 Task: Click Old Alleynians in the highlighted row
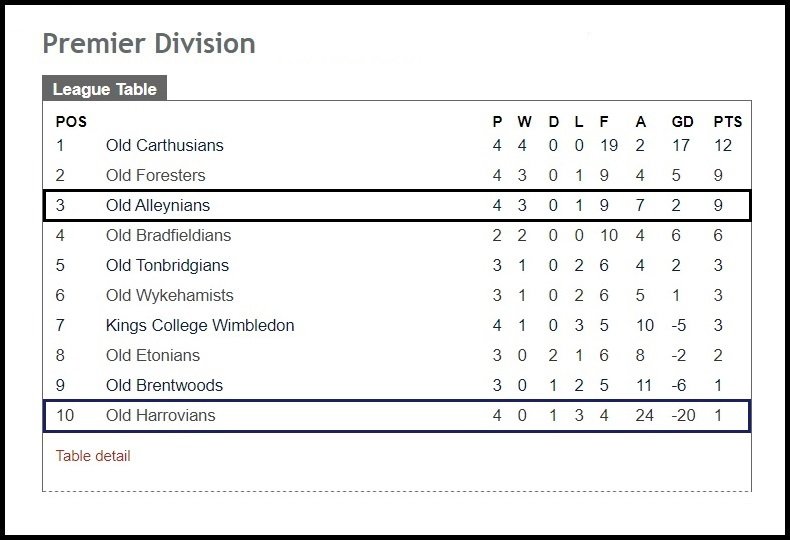pos(158,206)
